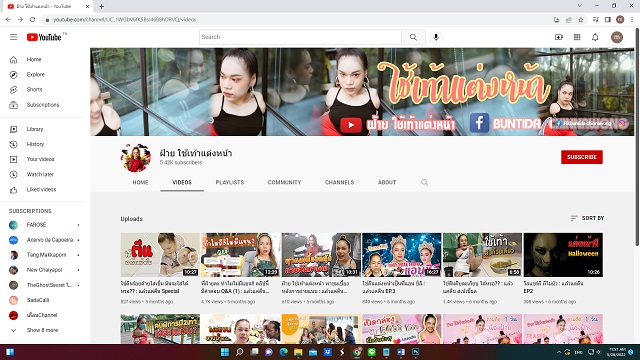Click the channel profile picture
The image size is (640, 360).
point(136,157)
